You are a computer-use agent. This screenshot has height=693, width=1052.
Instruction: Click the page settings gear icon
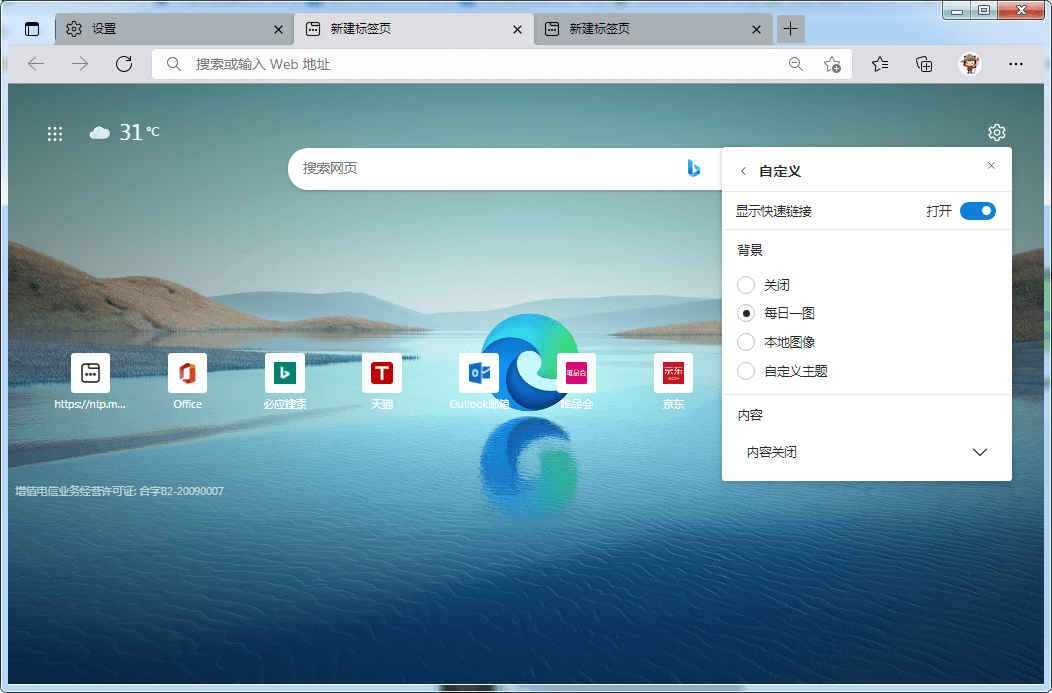pyautogui.click(x=996, y=132)
